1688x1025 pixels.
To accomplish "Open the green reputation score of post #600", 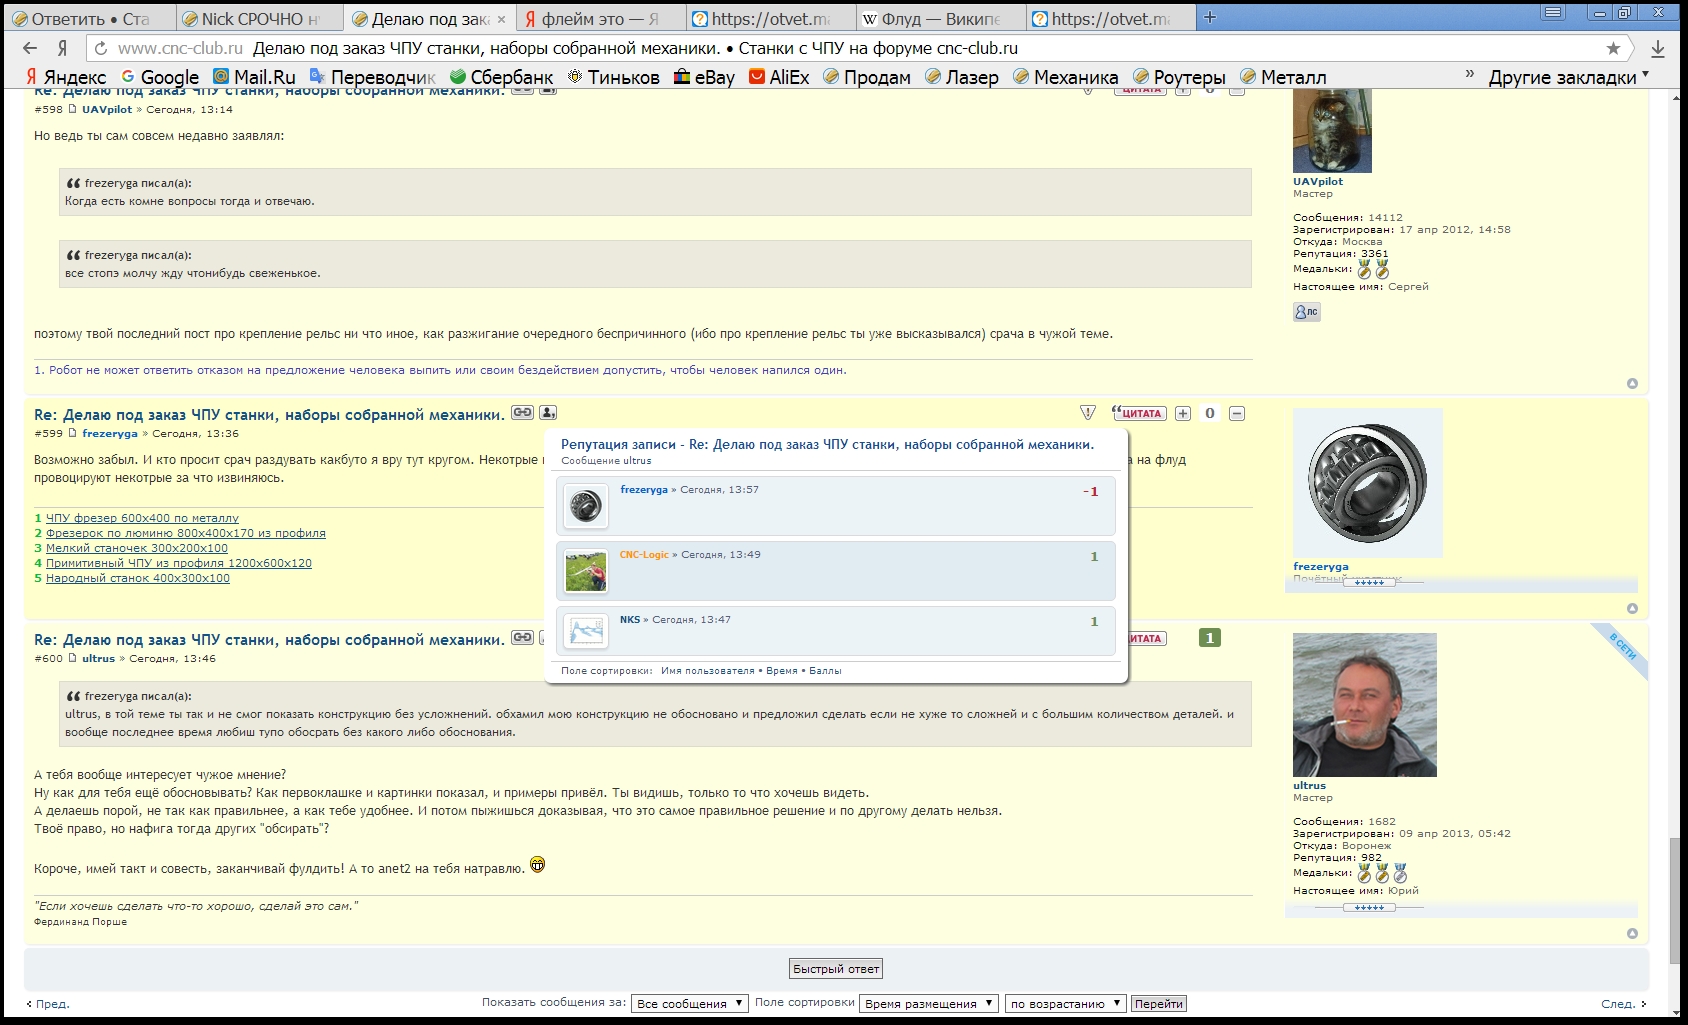I will coord(1210,638).
